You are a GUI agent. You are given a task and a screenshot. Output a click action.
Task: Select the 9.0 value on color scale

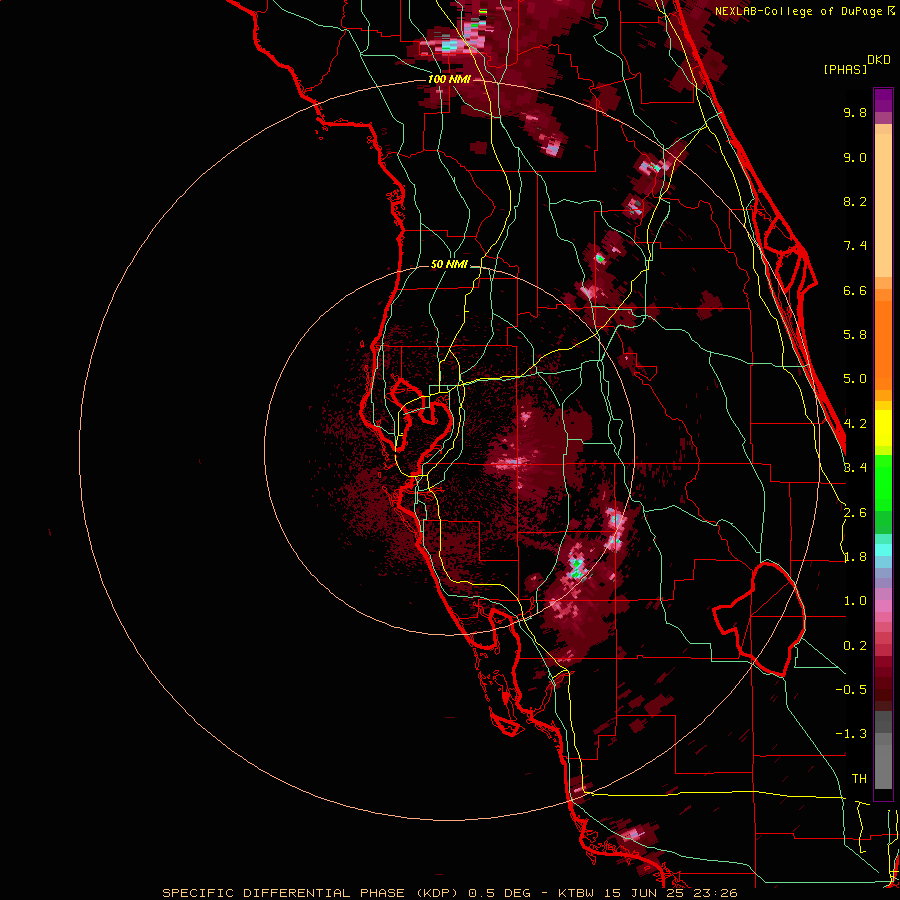[855, 157]
